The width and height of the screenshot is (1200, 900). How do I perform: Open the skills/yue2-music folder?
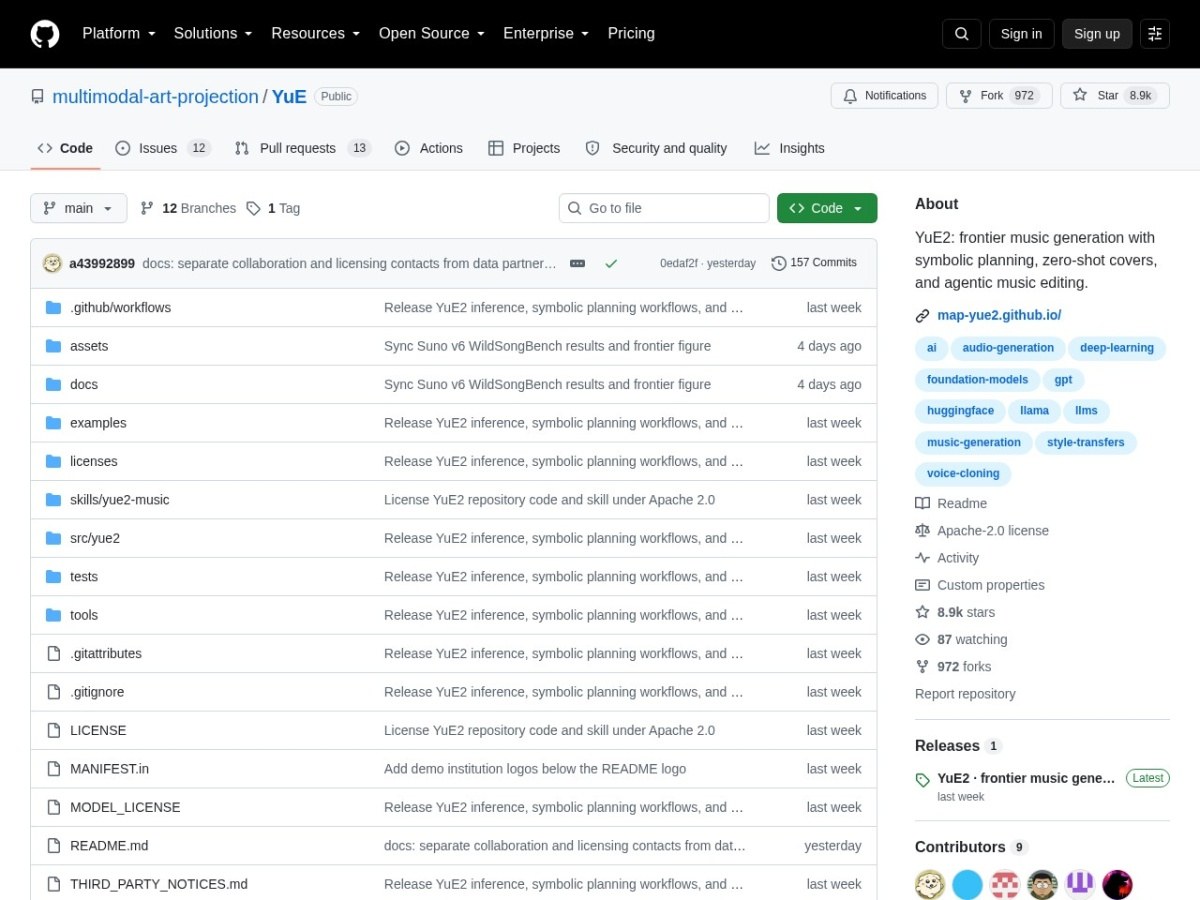120,500
